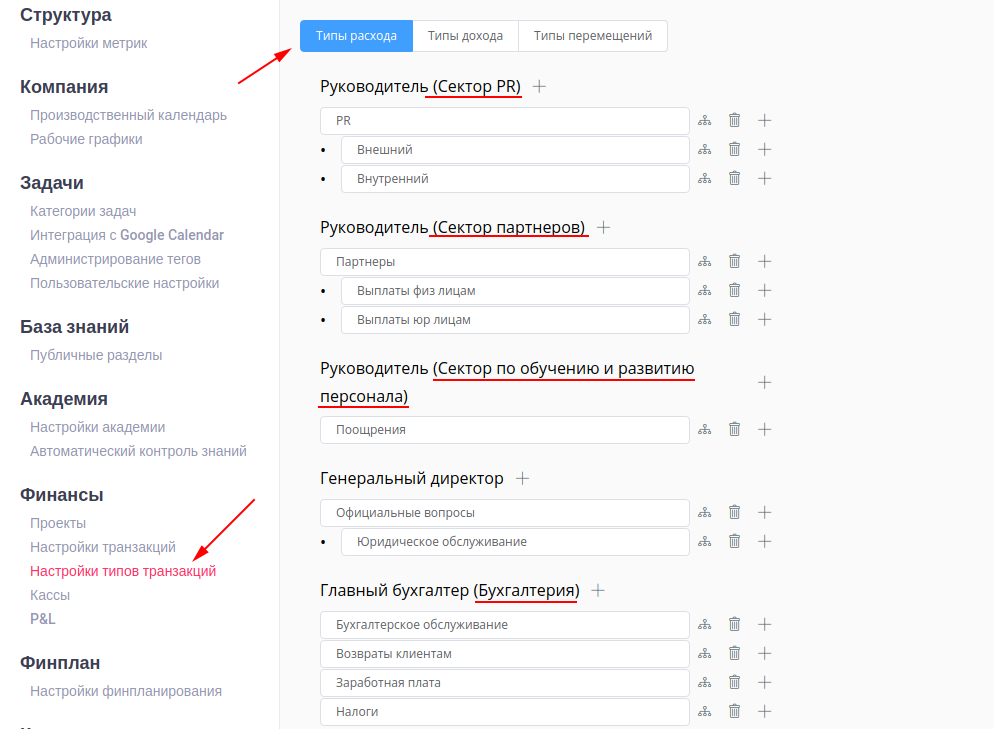Delete Возвраты клиентам using its trash icon
Image resolution: width=994 pixels, height=729 pixels.
tap(734, 653)
